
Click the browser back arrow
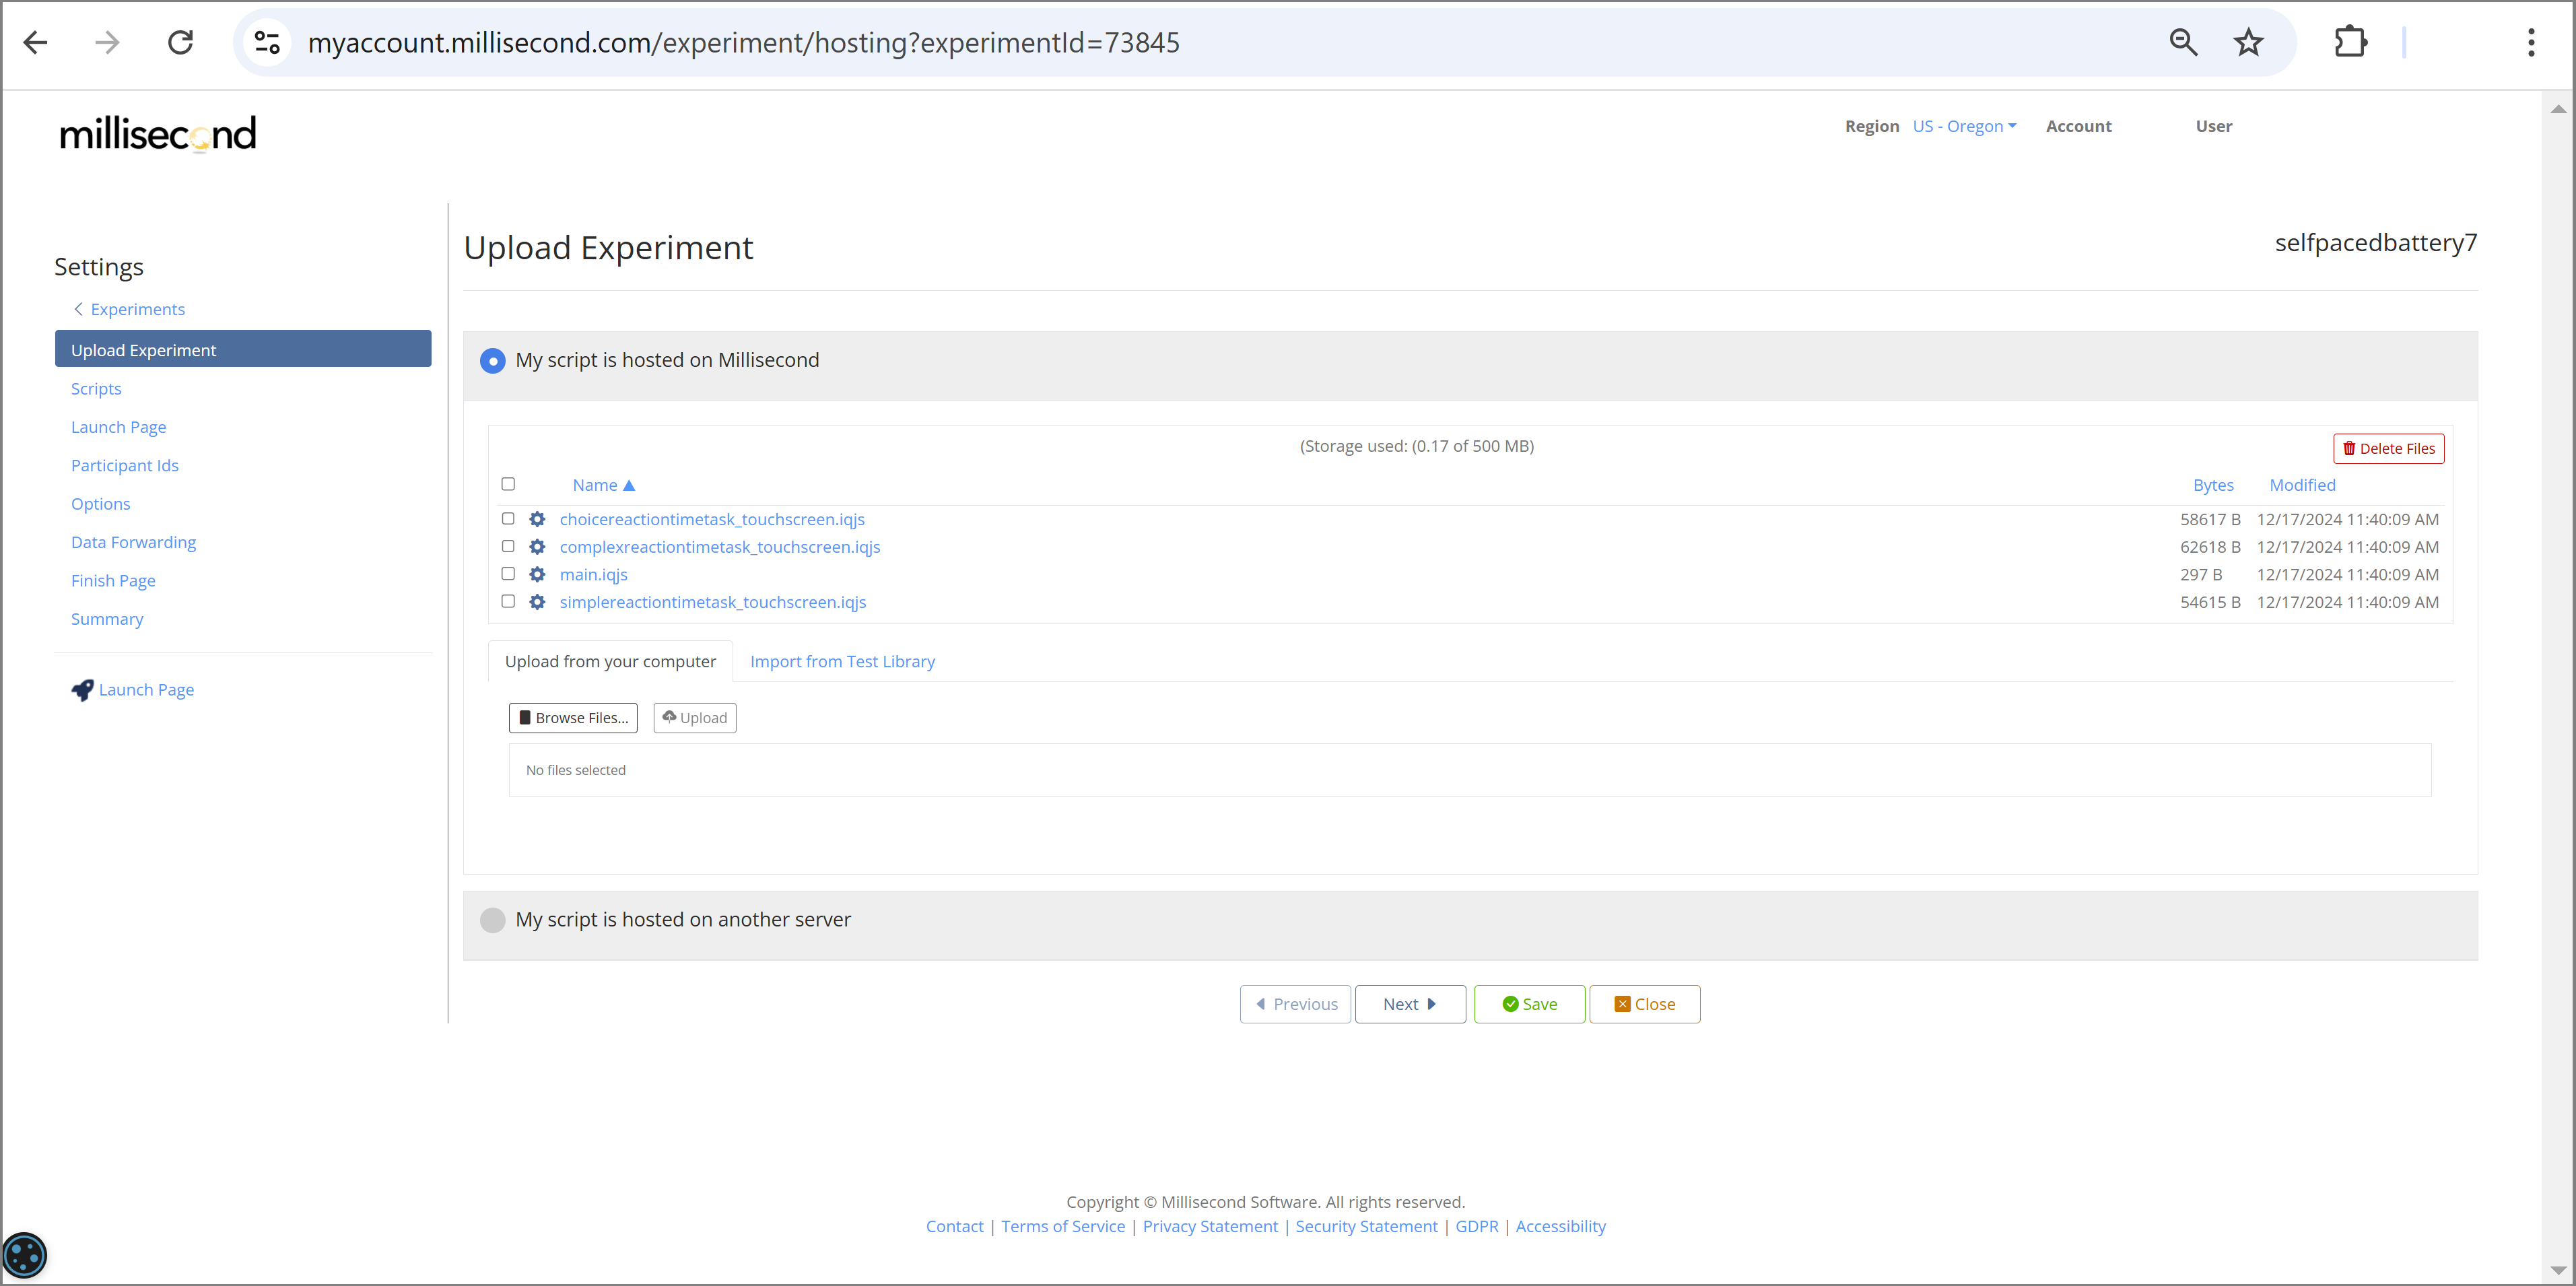[x=36, y=43]
